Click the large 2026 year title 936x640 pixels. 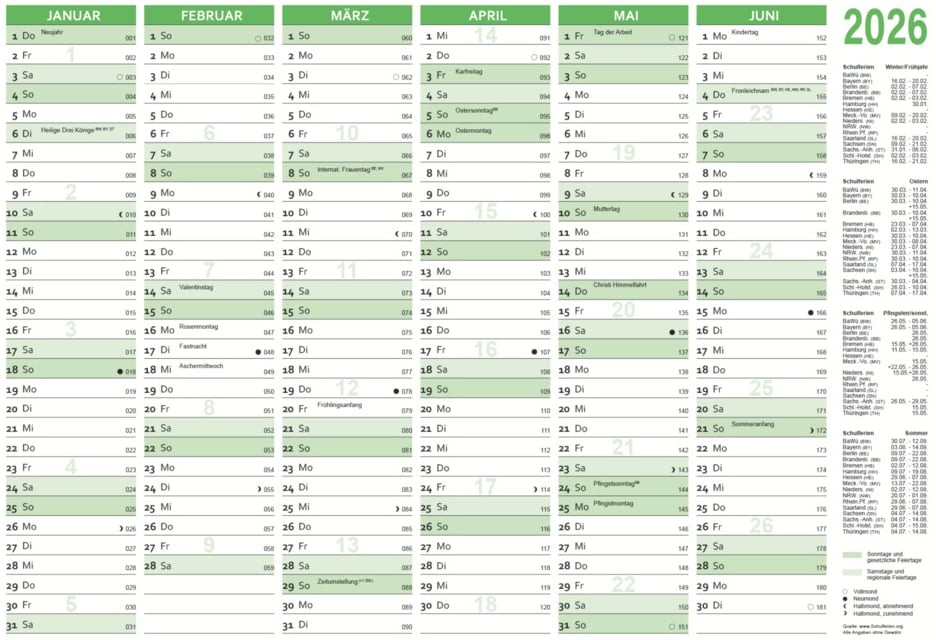click(x=884, y=28)
